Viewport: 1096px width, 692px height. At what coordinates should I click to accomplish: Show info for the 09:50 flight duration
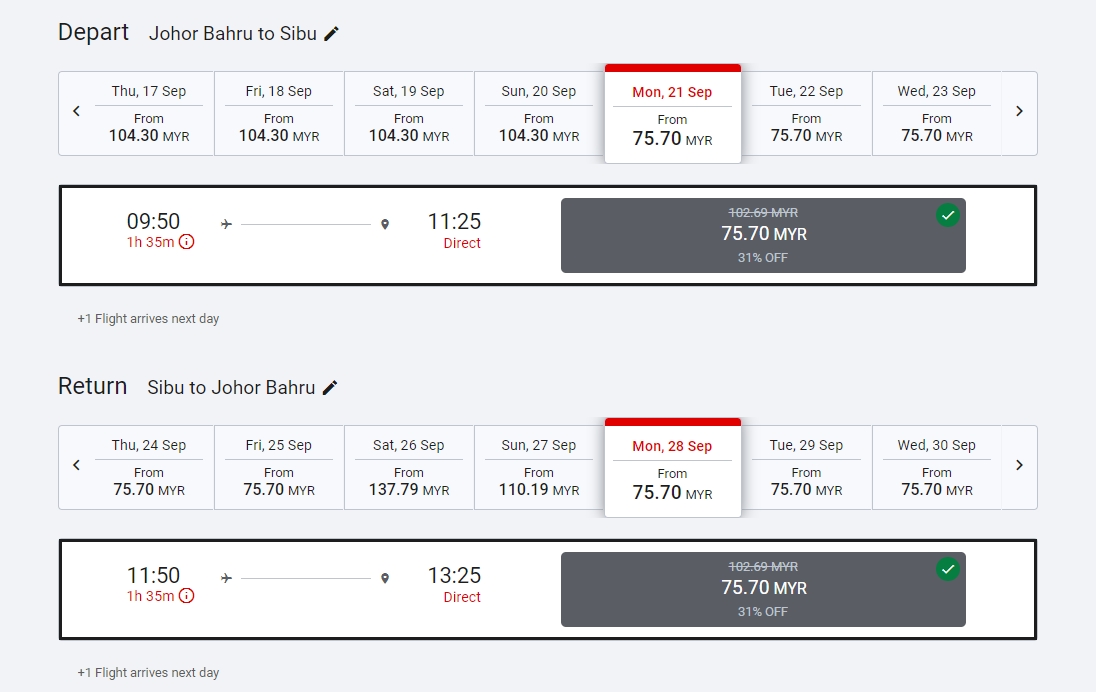(x=186, y=242)
